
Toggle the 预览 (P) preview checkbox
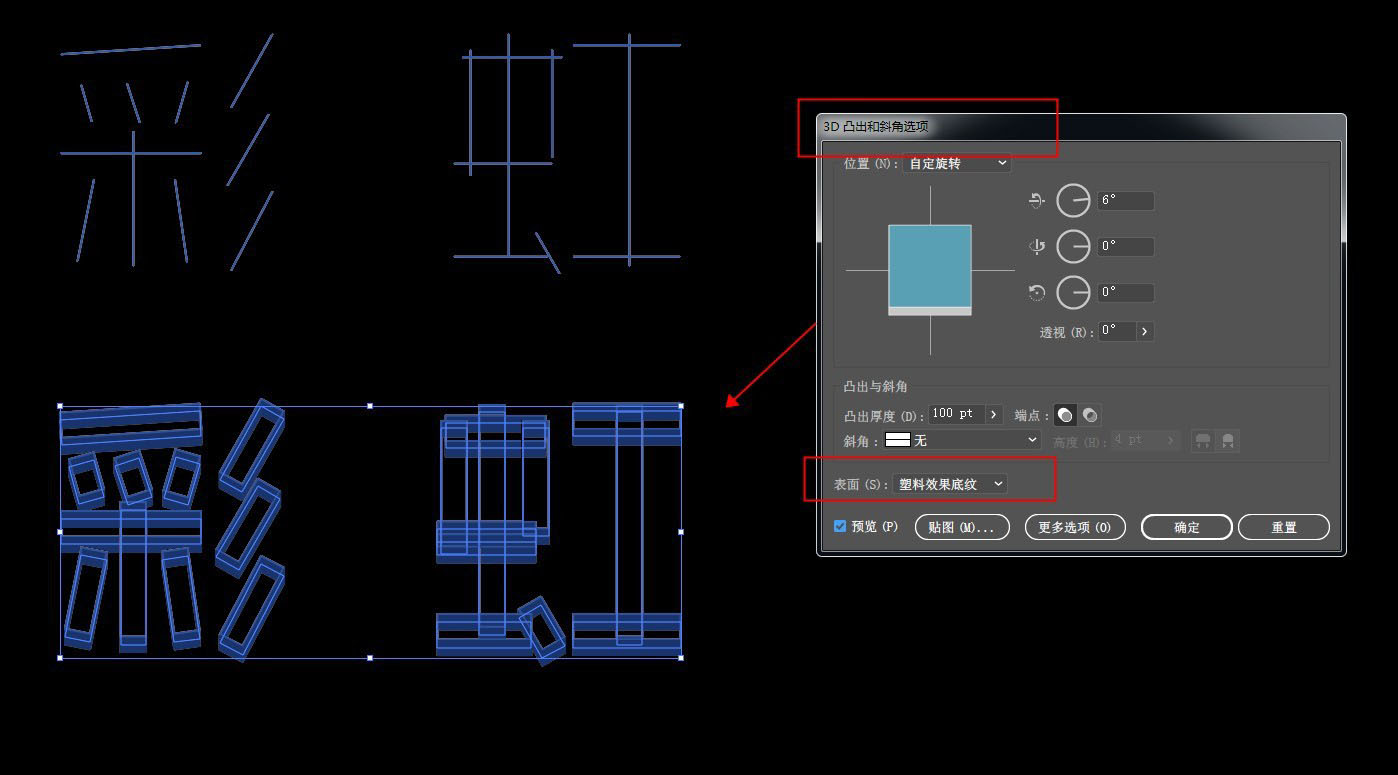[x=840, y=526]
